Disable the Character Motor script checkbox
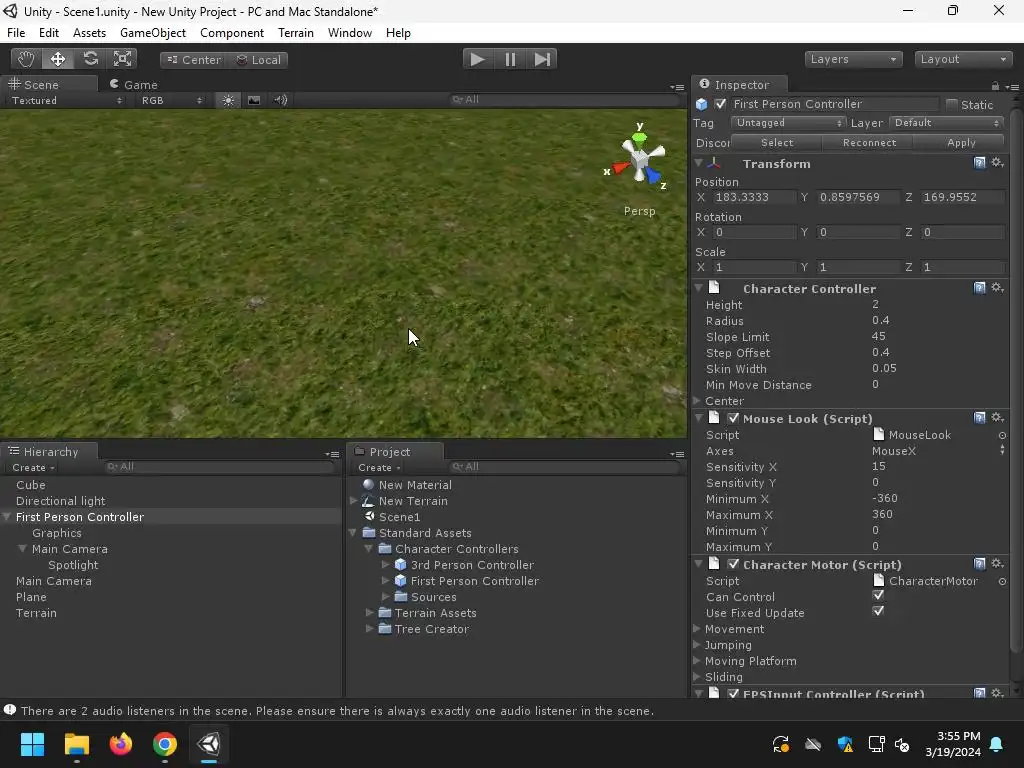Viewport: 1024px width, 768px height. coord(733,564)
